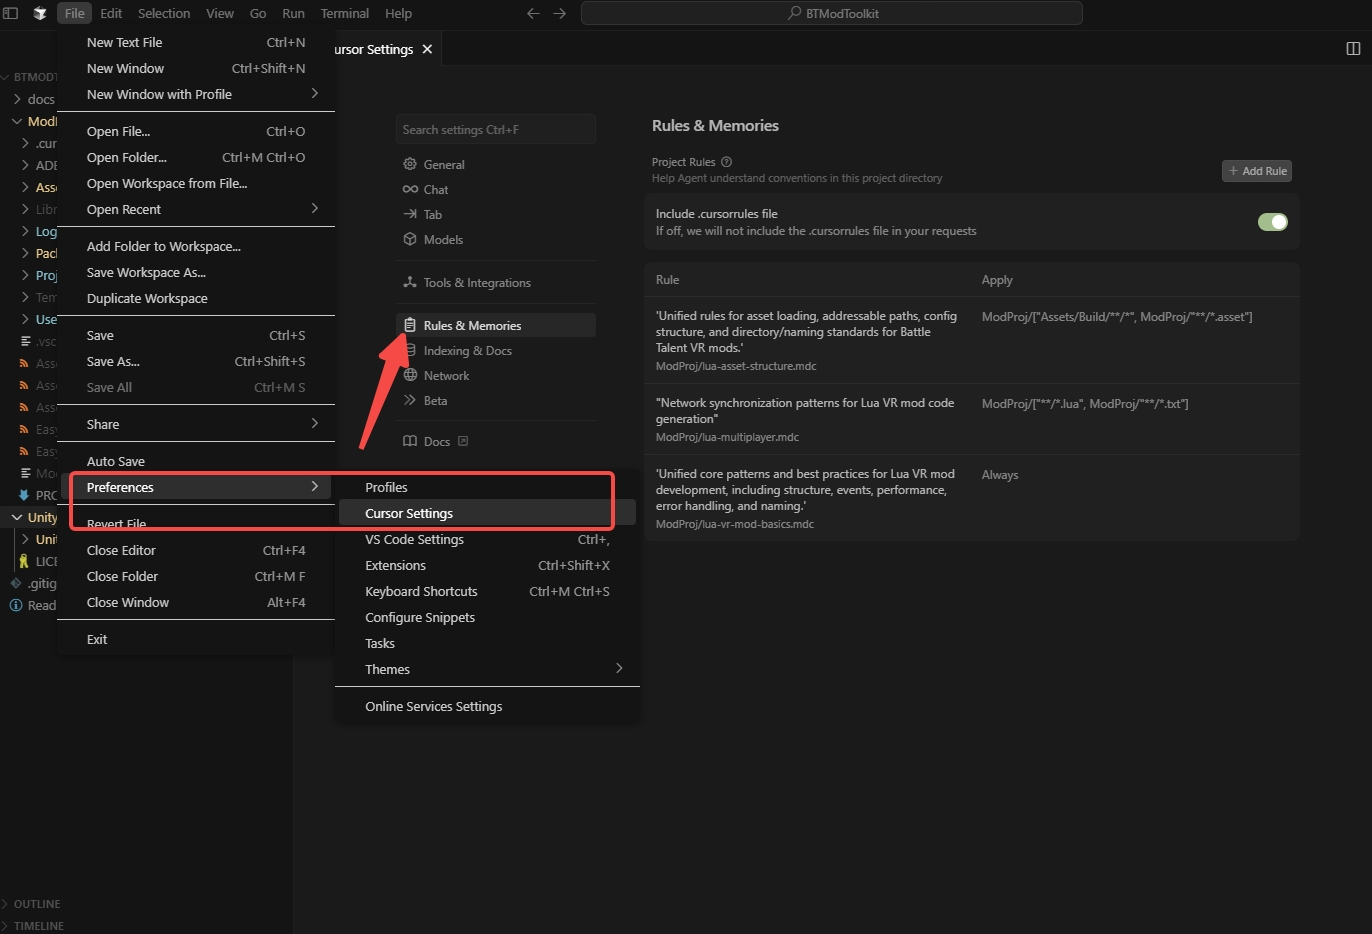Choose Close Editor
Screen dimensions: 1372x934
[x=196, y=550]
